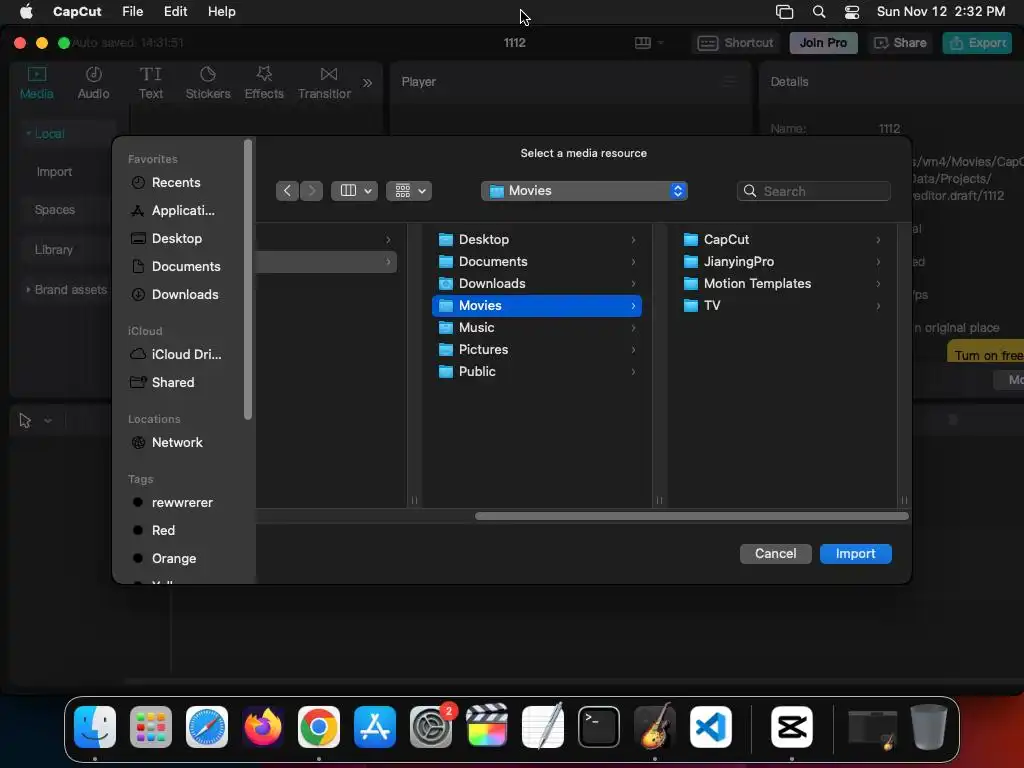1024x768 pixels.
Task: Click the sidebar vertical scrollbar
Action: (x=248, y=280)
